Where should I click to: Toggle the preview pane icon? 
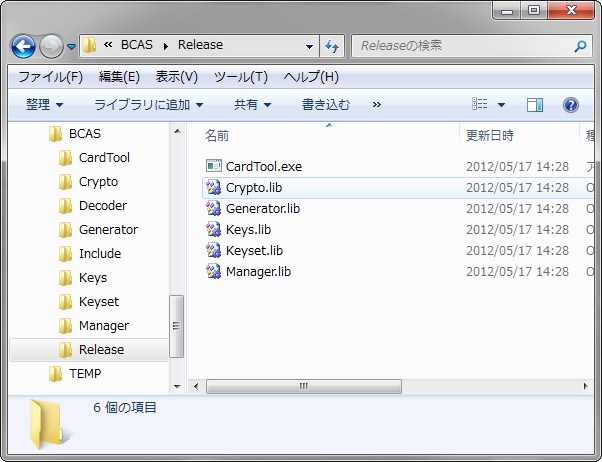[534, 104]
